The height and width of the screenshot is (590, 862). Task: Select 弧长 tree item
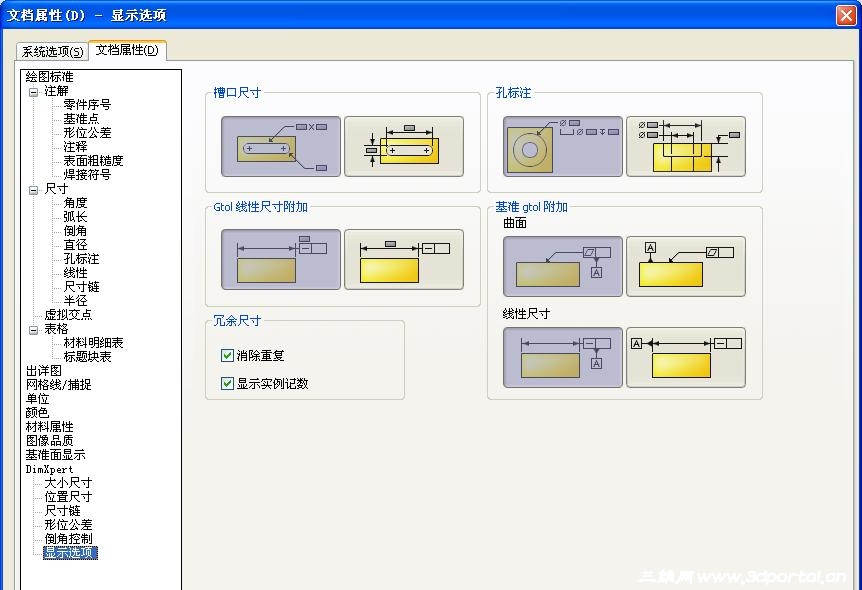tap(75, 217)
